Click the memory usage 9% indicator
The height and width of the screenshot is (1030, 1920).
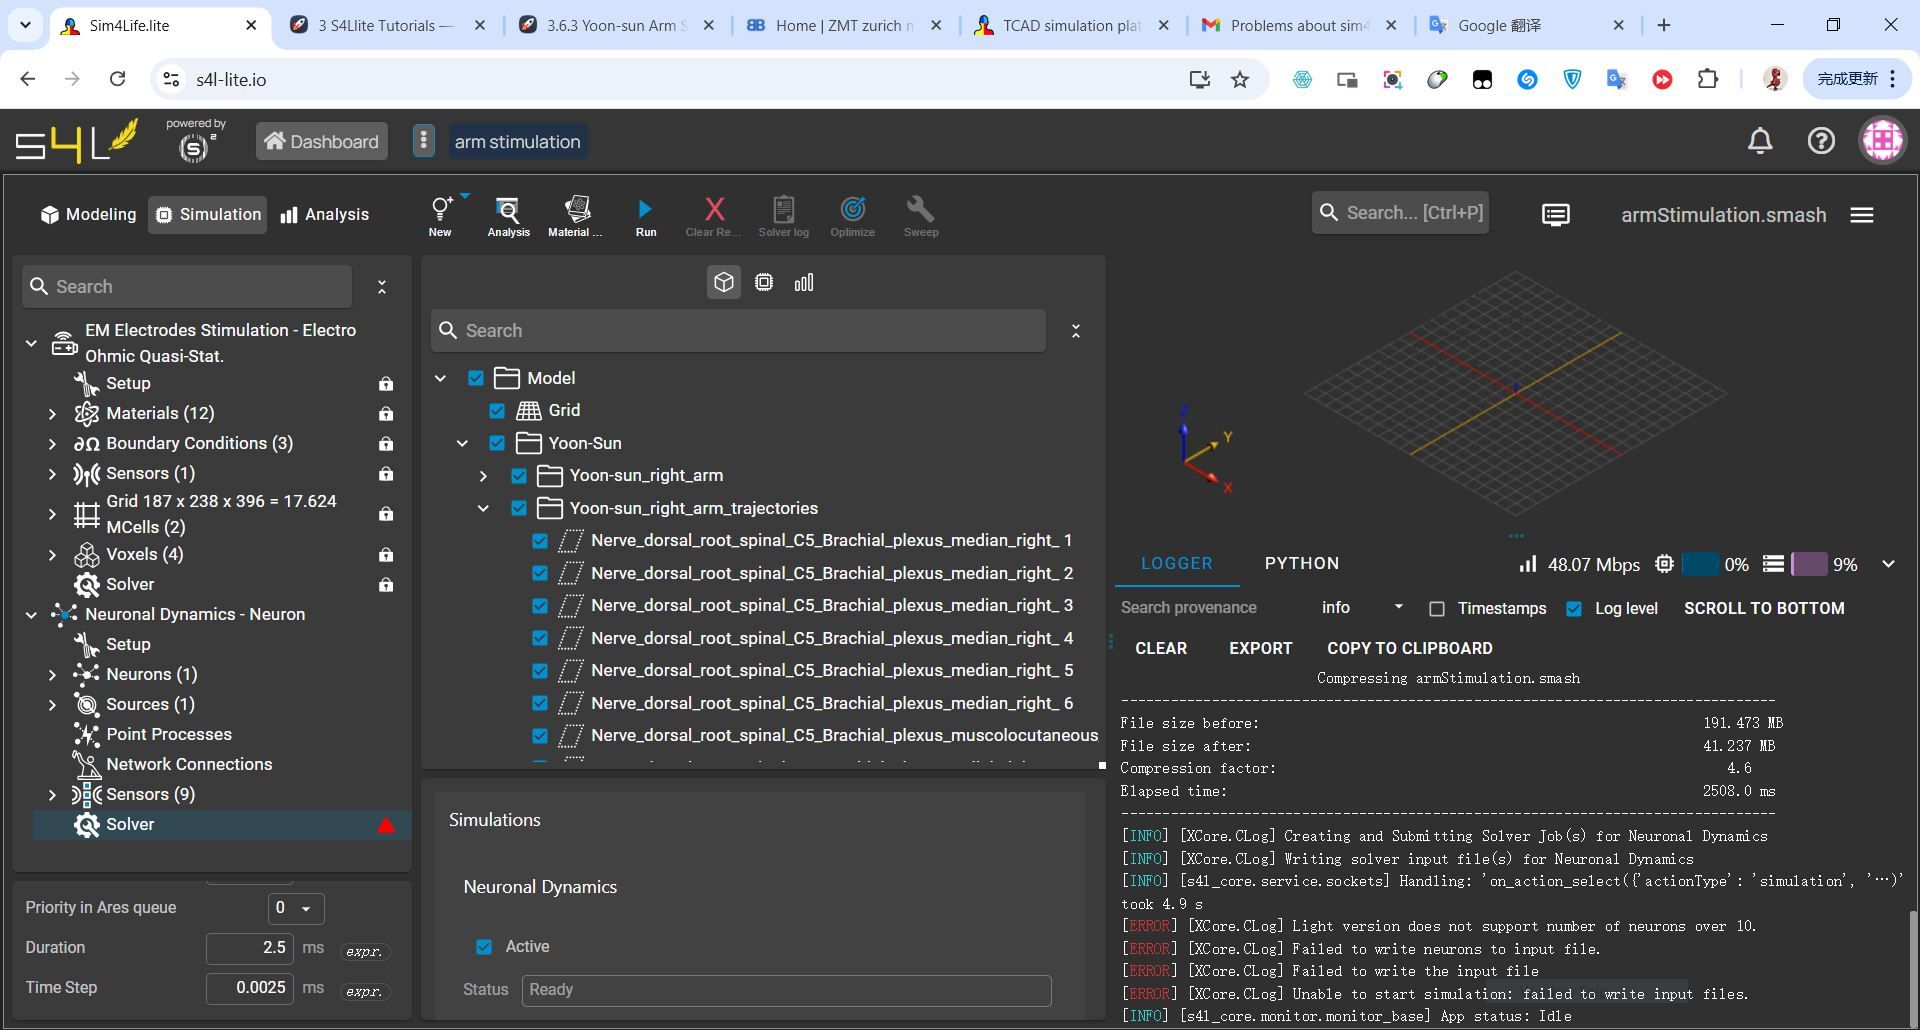coord(1812,565)
